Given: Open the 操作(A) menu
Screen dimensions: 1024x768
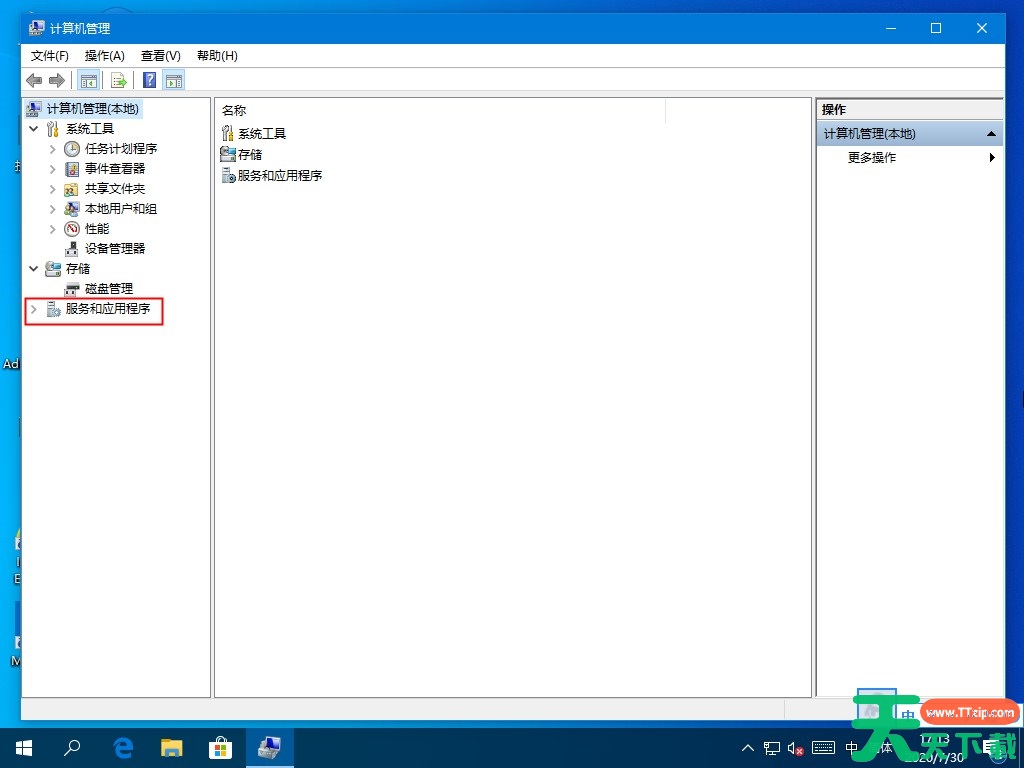Looking at the screenshot, I should [104, 56].
